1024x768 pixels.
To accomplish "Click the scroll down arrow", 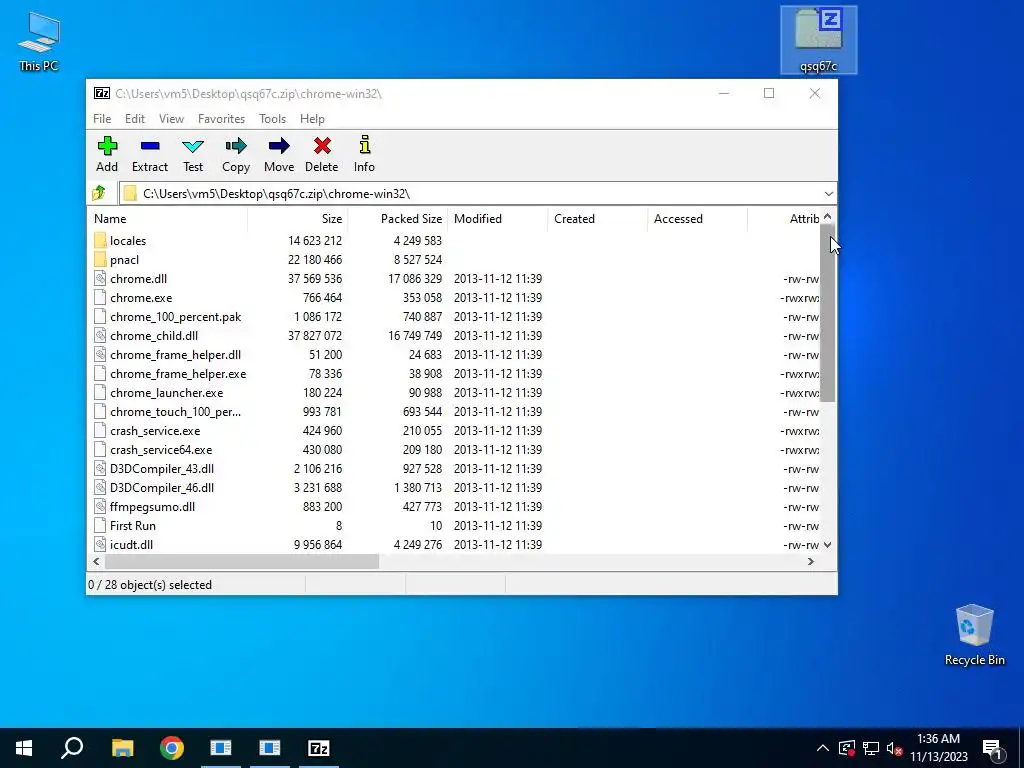I will pos(827,545).
